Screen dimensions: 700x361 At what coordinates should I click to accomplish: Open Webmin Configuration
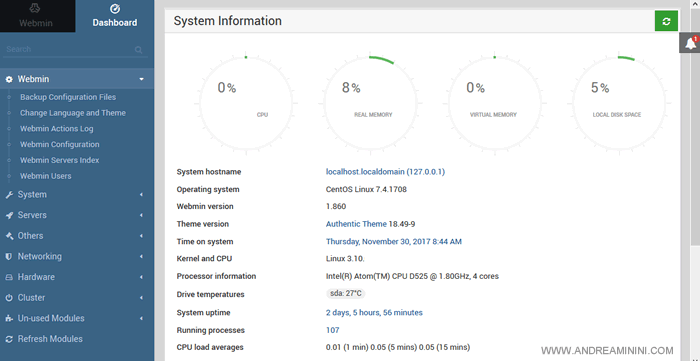[x=60, y=145]
